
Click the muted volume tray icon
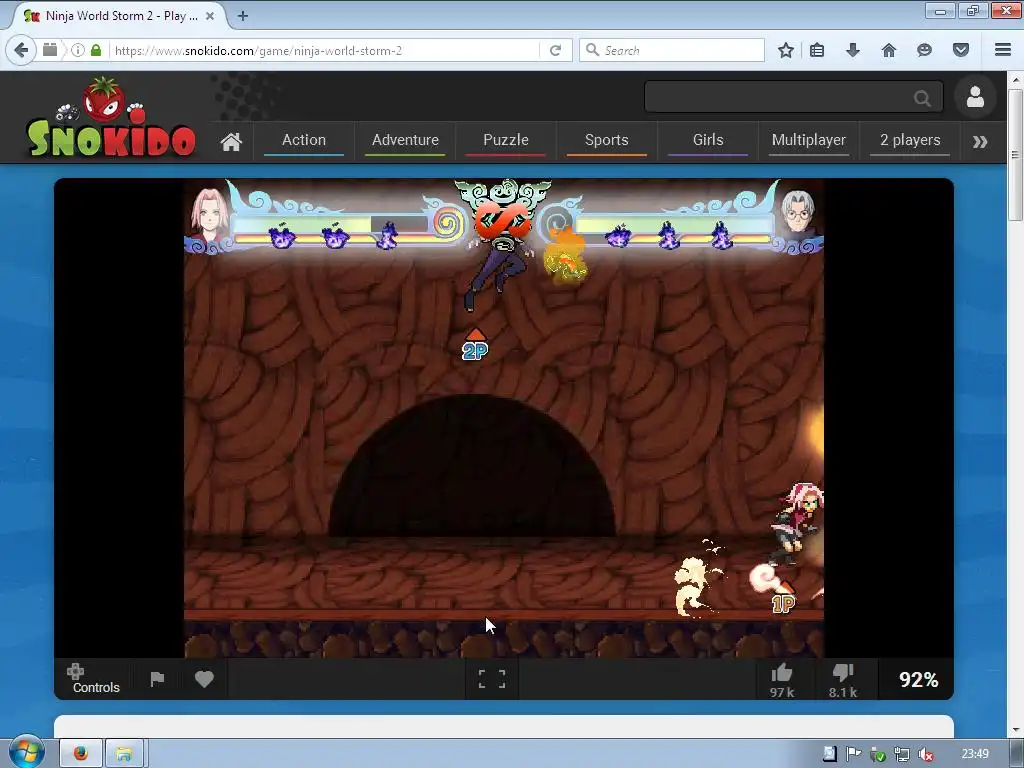925,754
